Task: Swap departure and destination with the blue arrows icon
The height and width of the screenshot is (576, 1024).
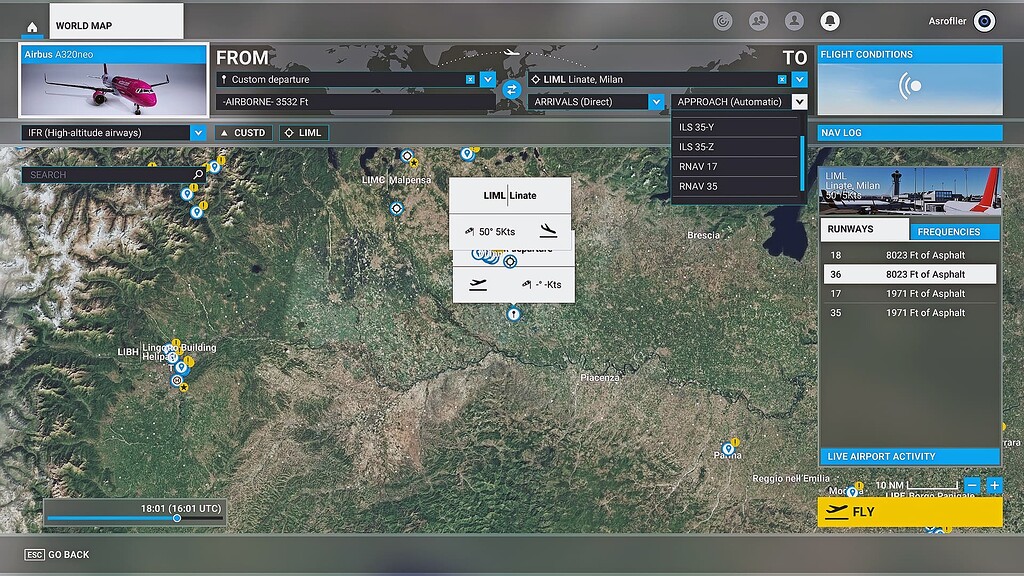Action: point(513,90)
